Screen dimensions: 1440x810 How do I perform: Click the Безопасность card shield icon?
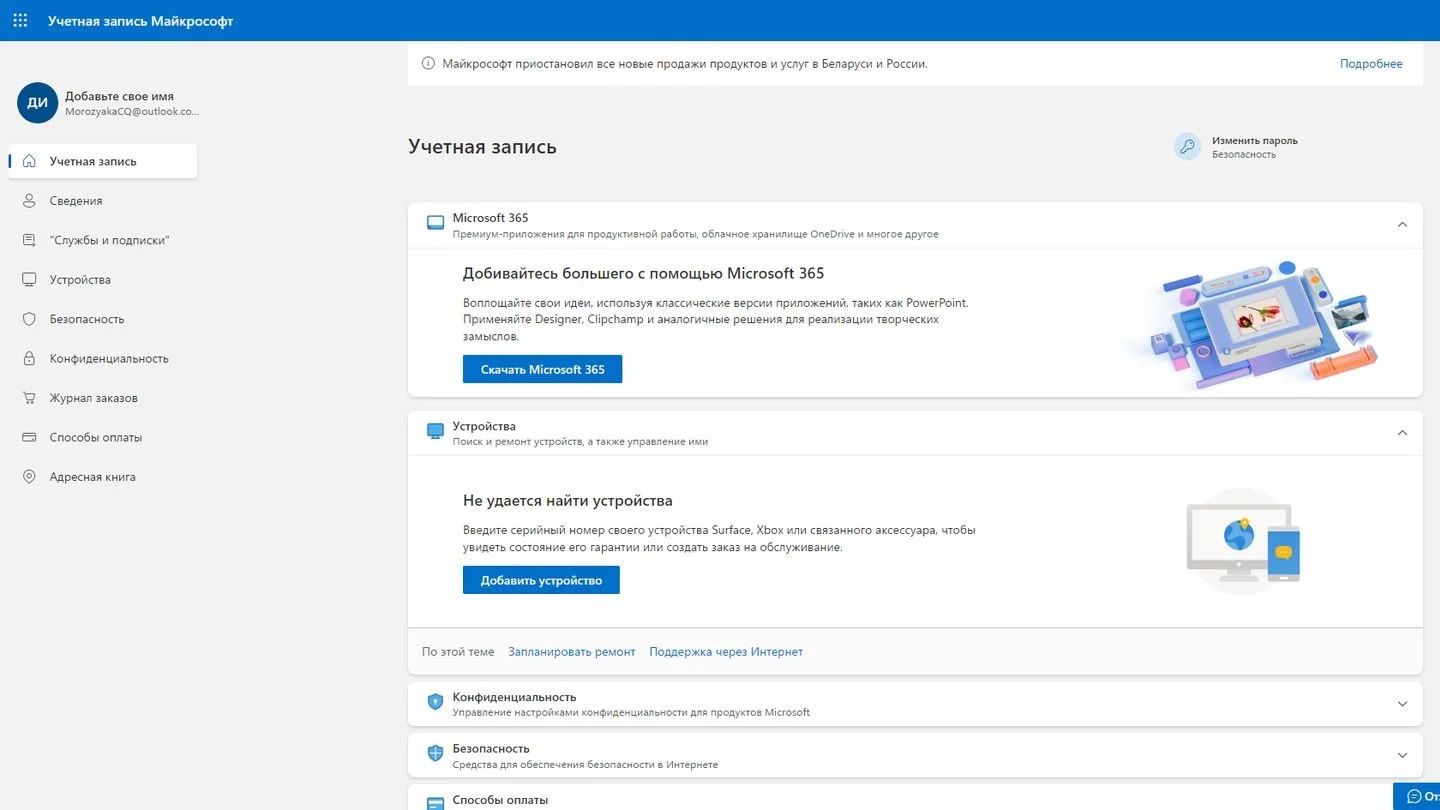coord(435,753)
